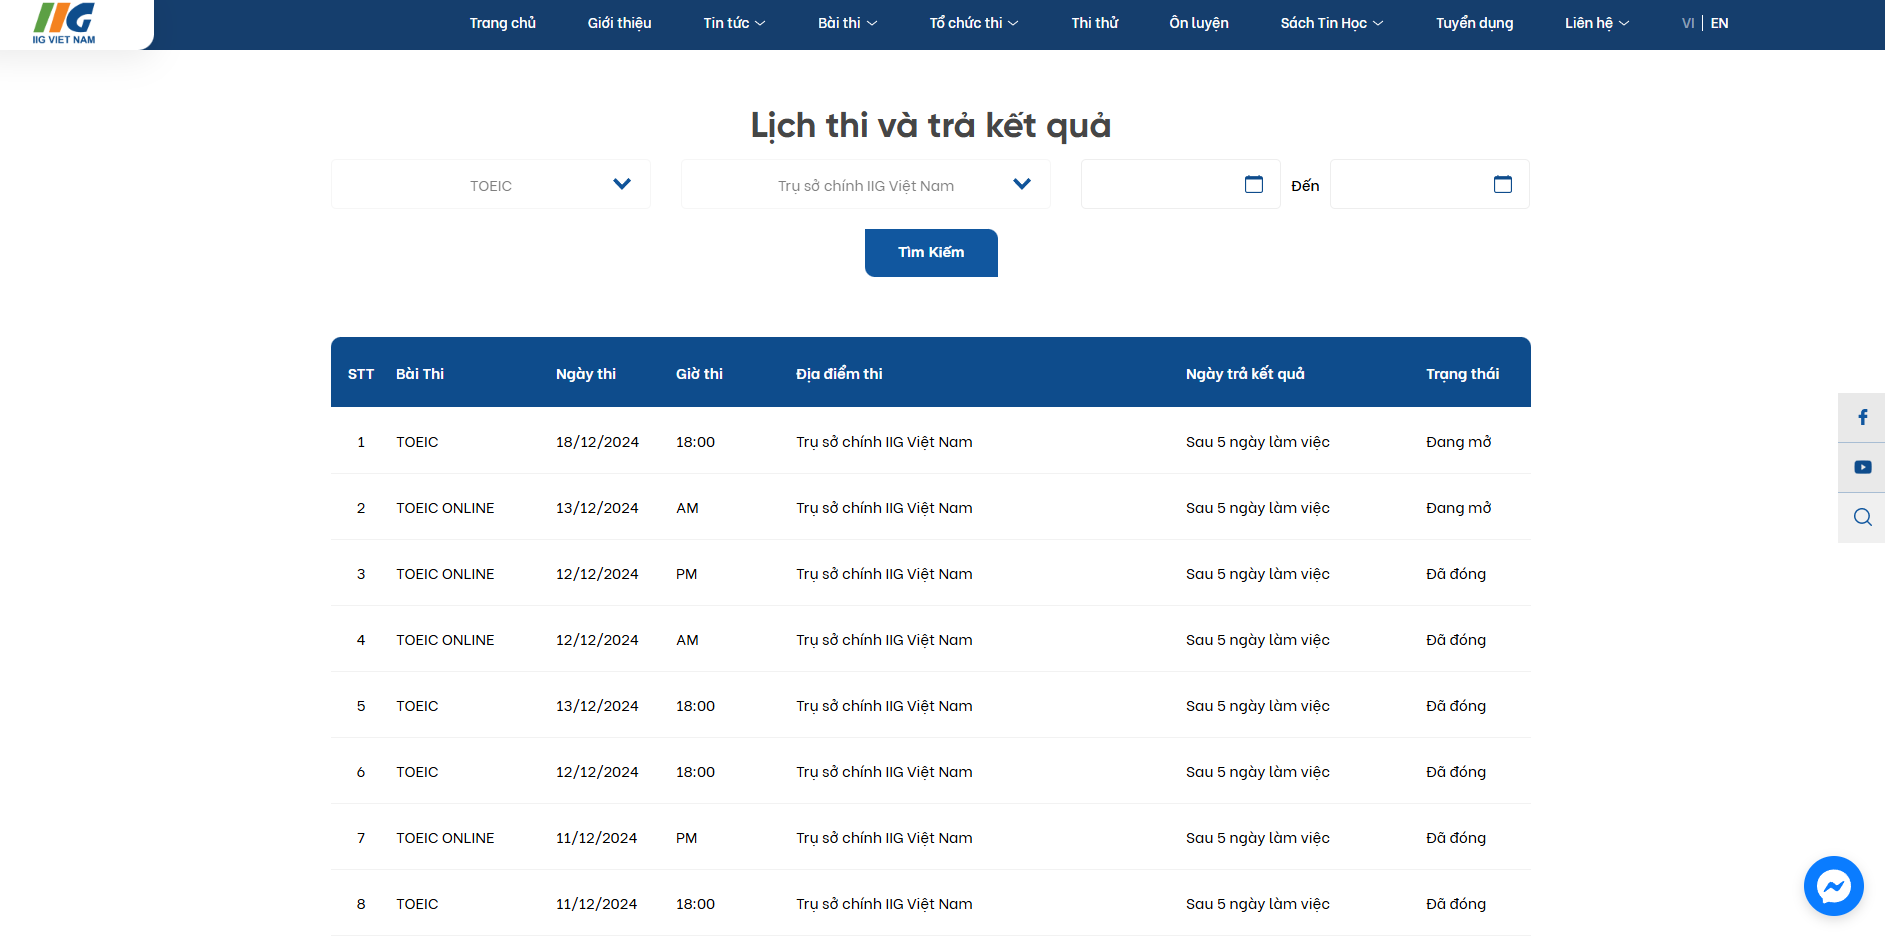Viewport: 1885px width, 938px height.
Task: Open the Thi thử menu item
Action: (x=1094, y=23)
